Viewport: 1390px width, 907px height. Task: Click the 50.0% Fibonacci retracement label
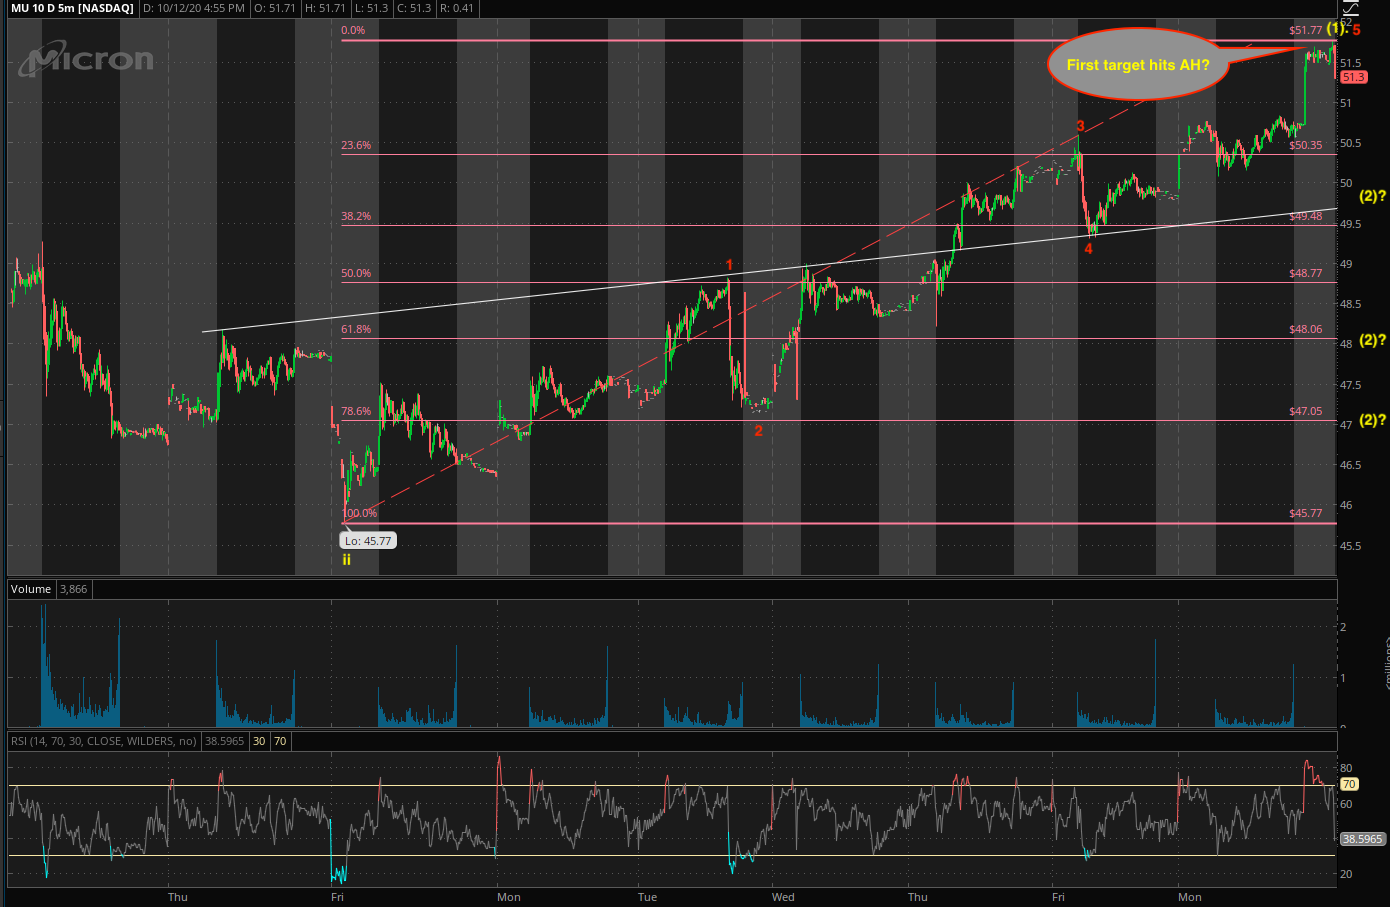pos(356,273)
